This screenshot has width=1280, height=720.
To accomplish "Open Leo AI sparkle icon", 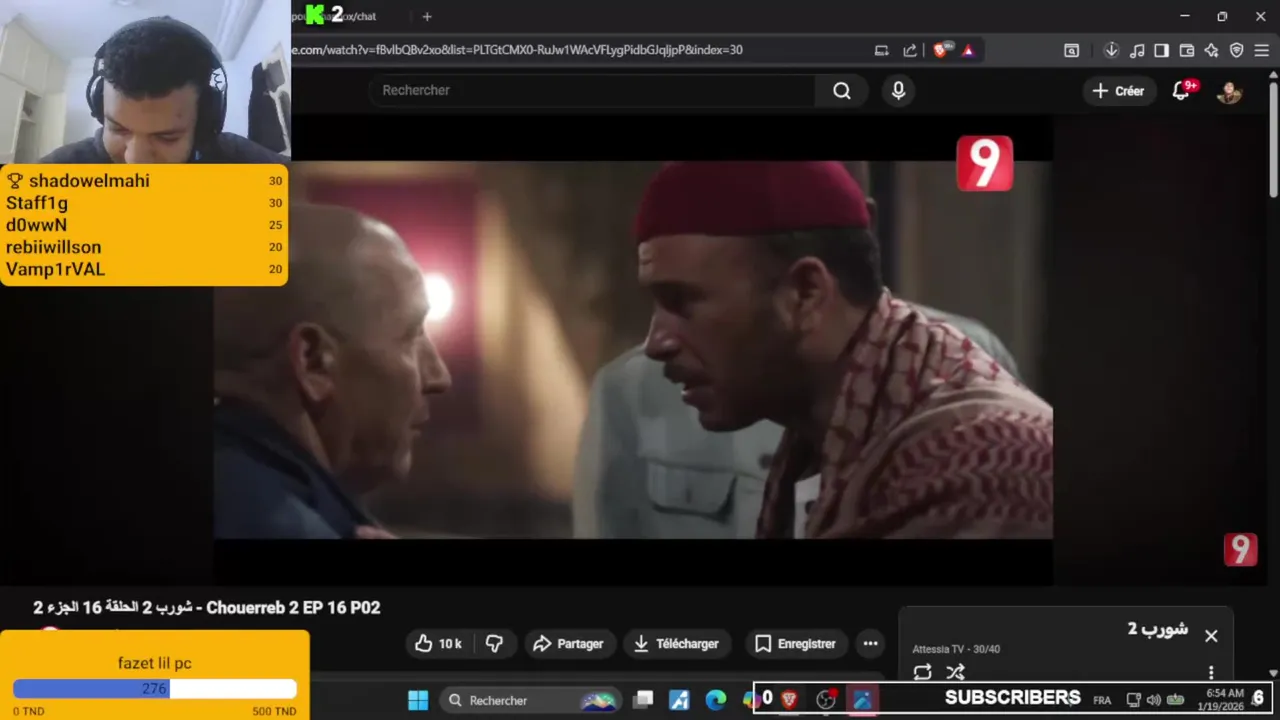I will click(x=1211, y=50).
